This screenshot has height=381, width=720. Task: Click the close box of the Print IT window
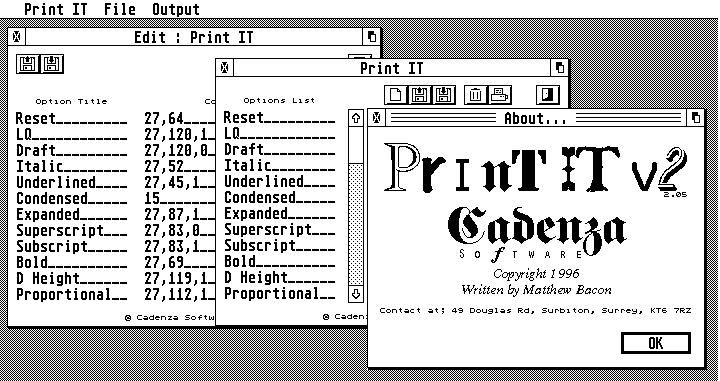click(x=224, y=68)
